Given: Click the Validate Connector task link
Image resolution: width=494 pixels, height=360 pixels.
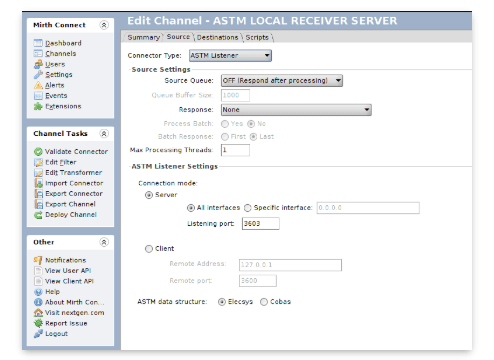Looking at the screenshot, I should (76, 152).
